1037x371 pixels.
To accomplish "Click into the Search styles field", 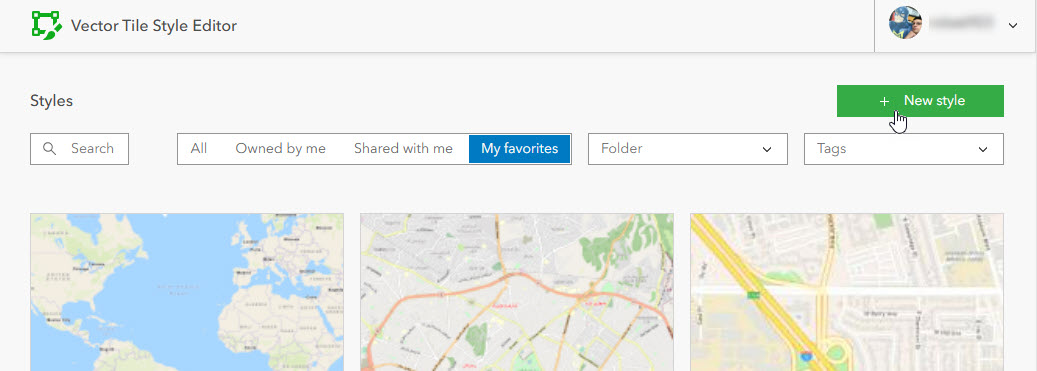I will coord(79,149).
